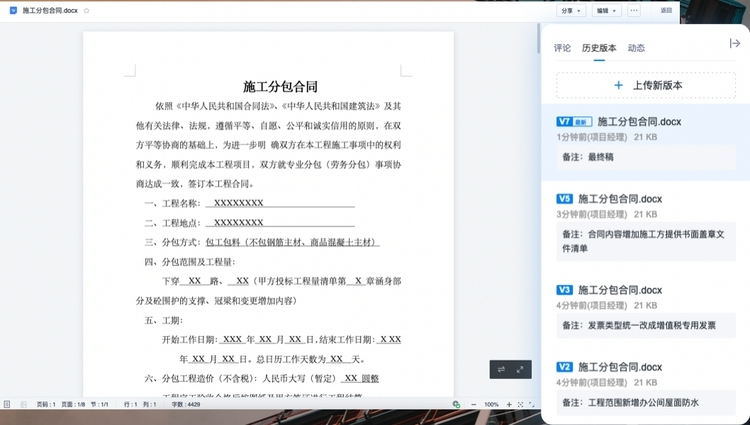Click the fullscreen expand icon on the document

click(521, 369)
